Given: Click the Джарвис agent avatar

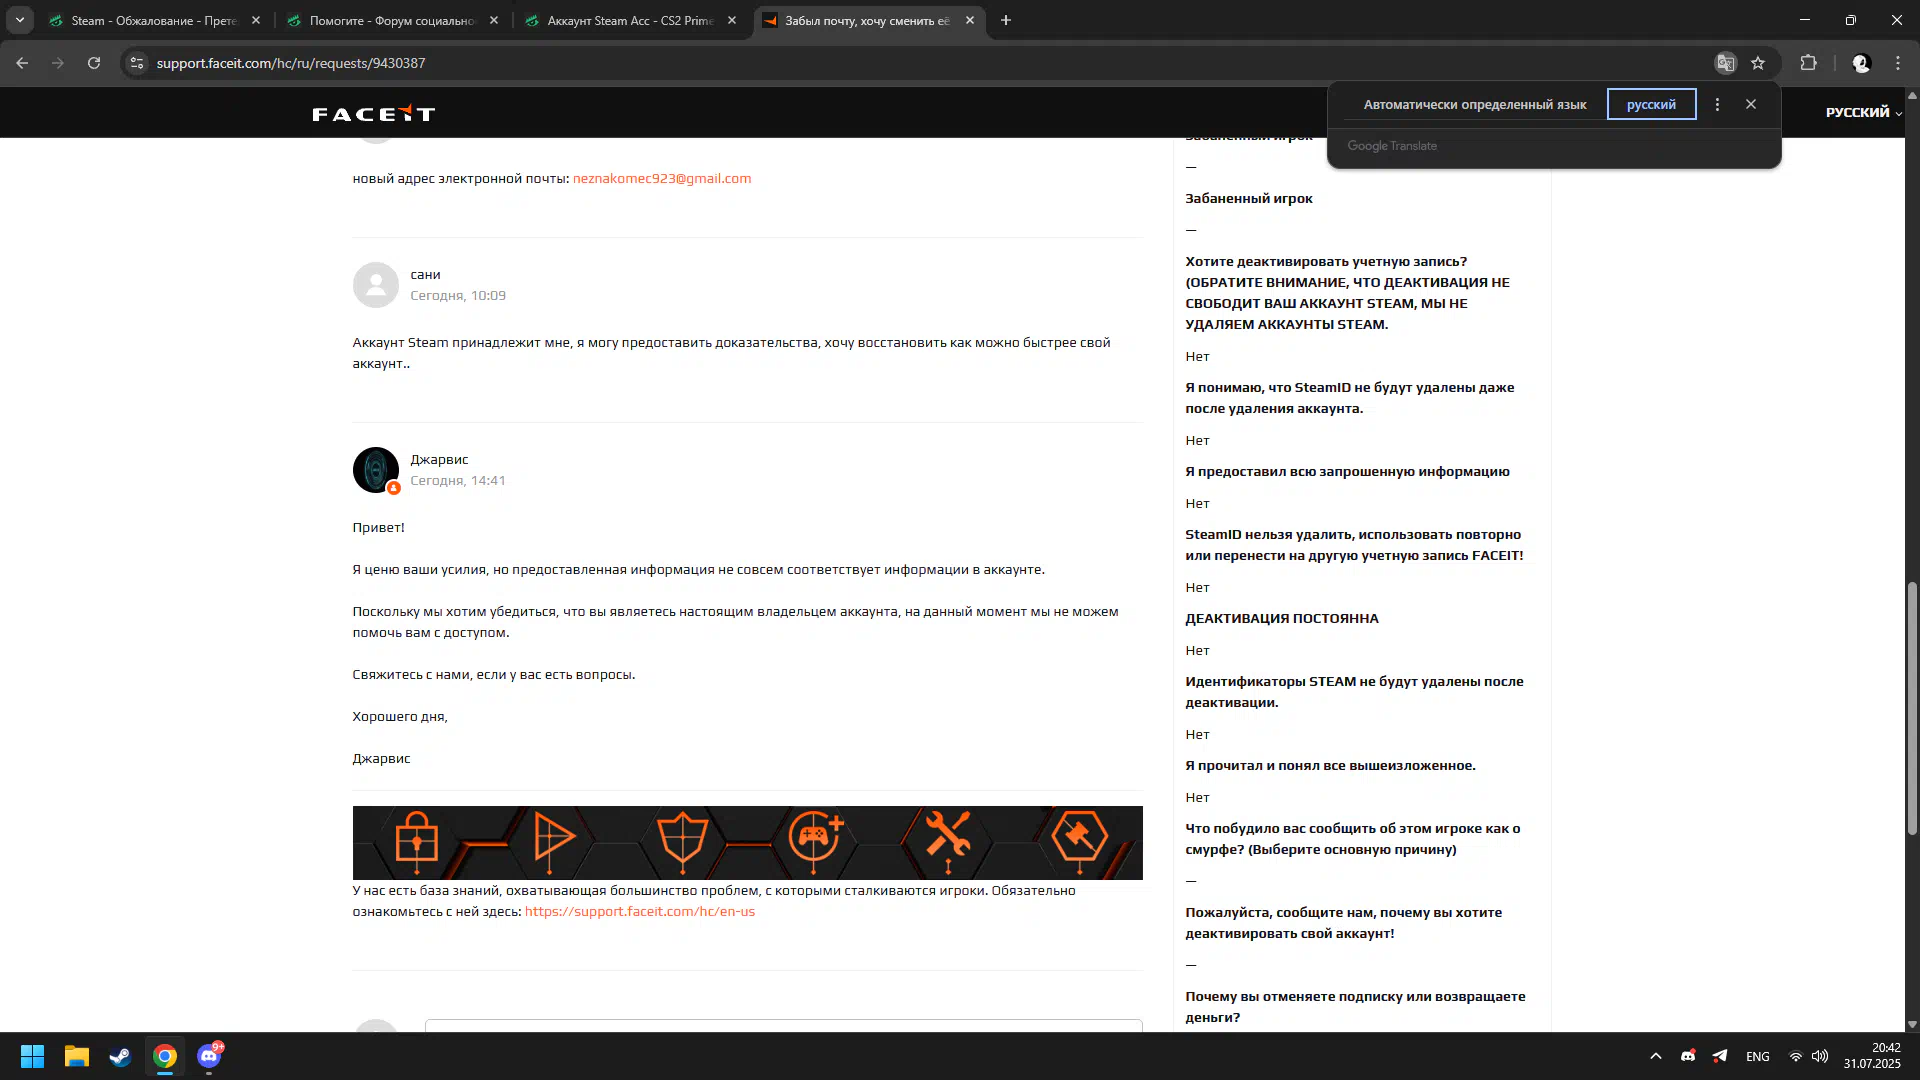Looking at the screenshot, I should 376,470.
